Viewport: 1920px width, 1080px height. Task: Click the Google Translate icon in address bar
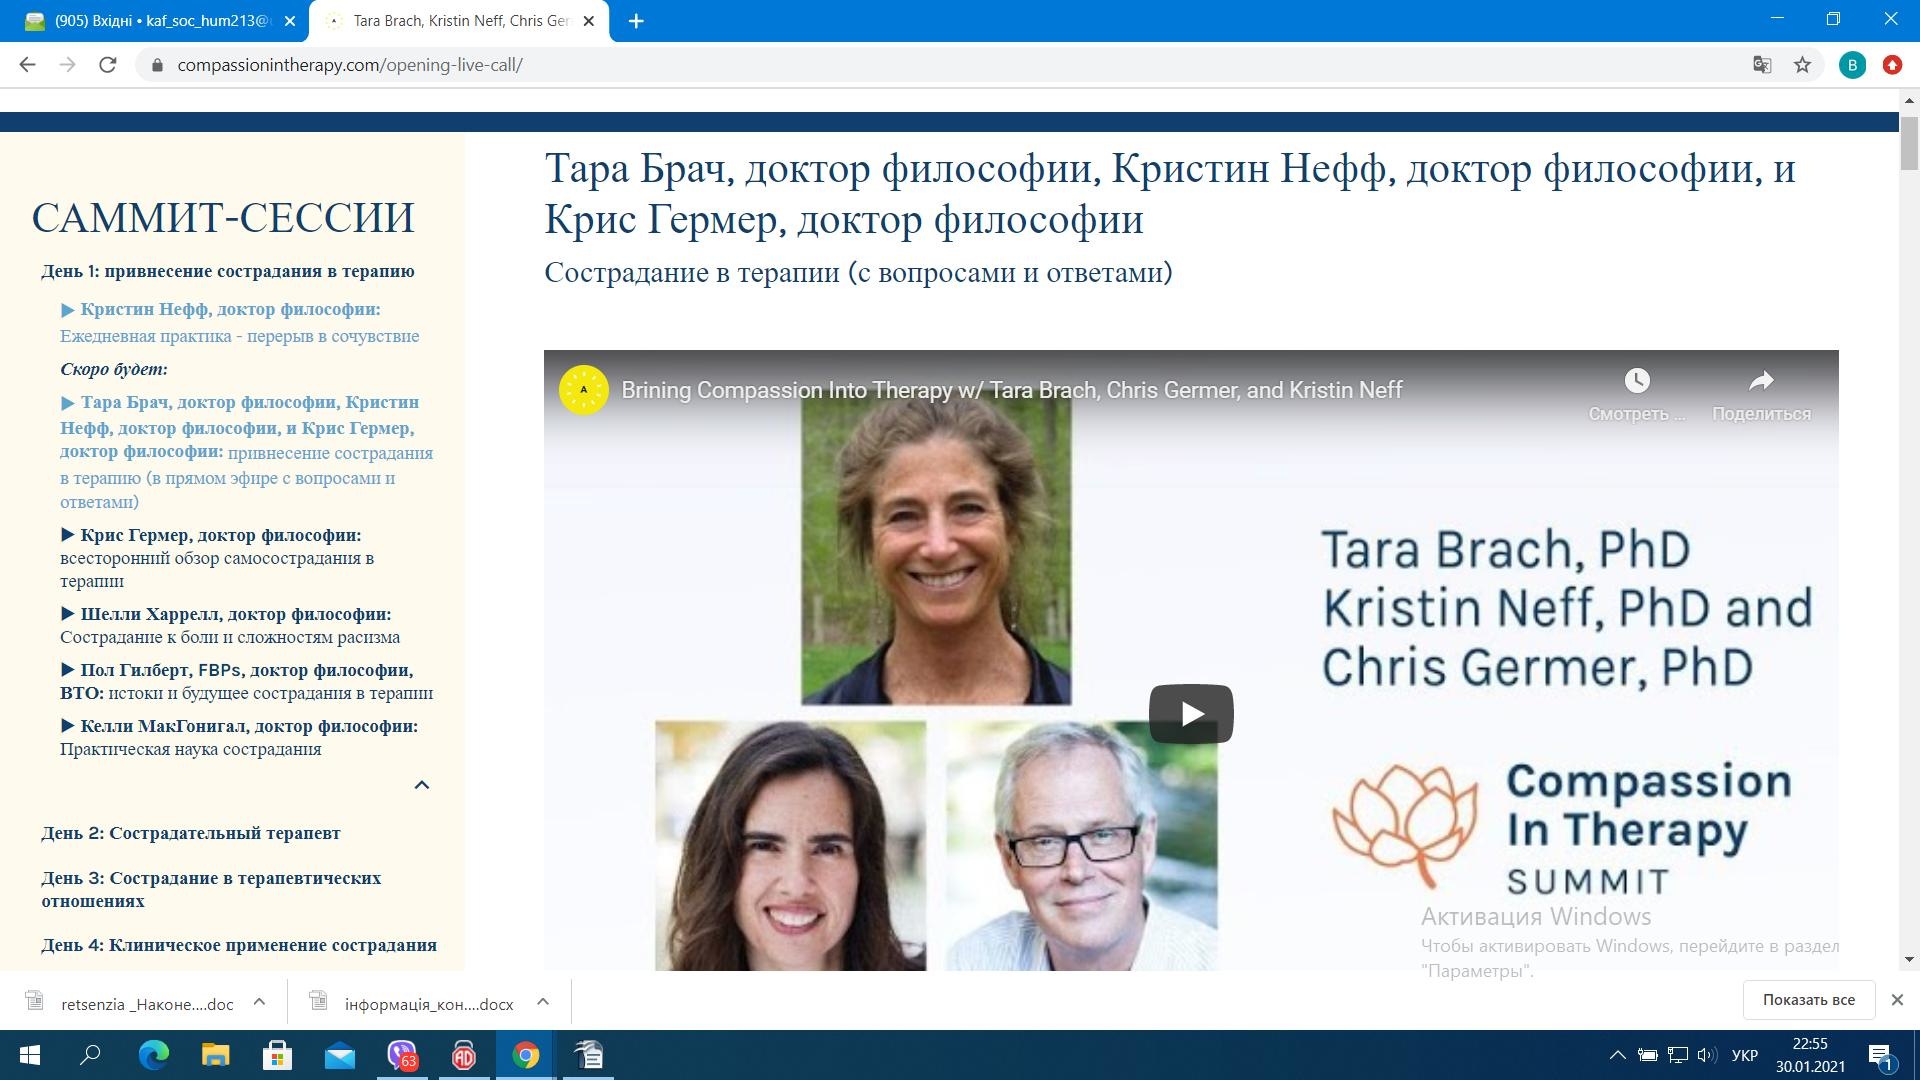point(1761,65)
